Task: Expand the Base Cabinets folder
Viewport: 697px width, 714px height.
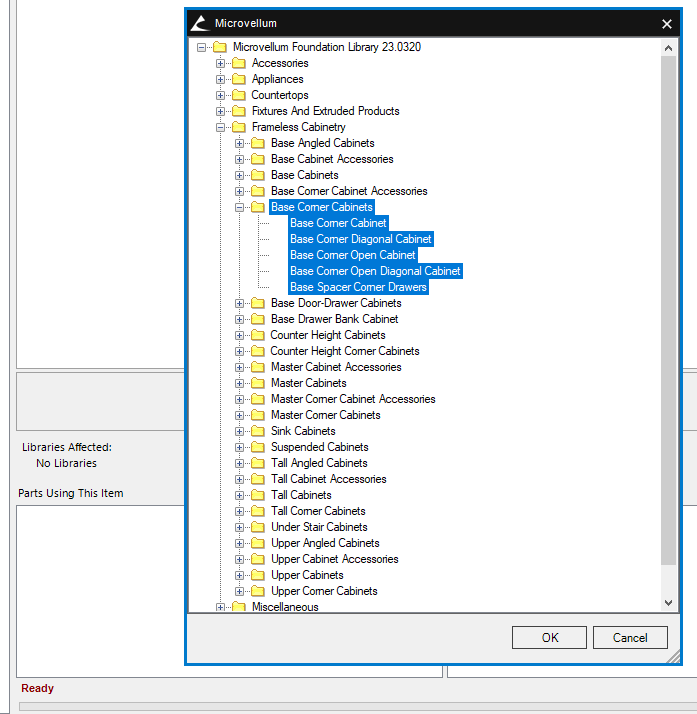Action: [240, 175]
